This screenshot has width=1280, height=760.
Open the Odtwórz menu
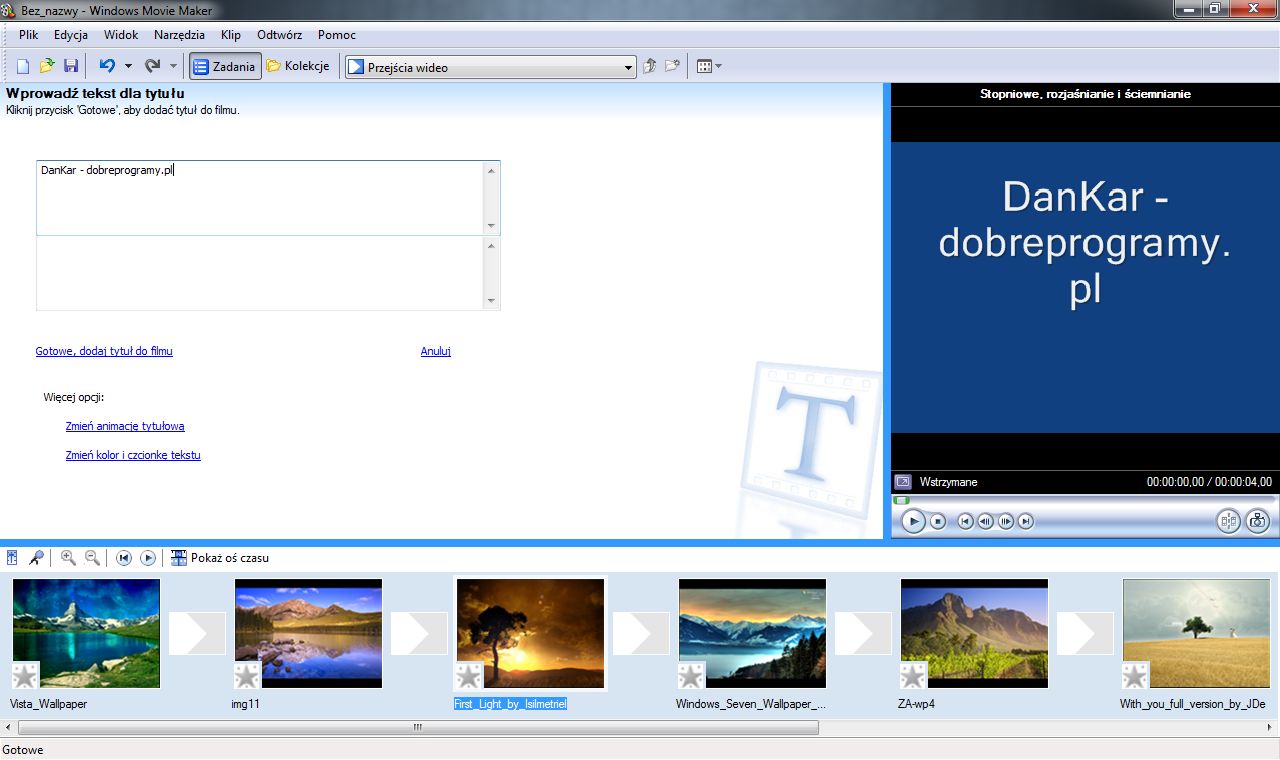[x=279, y=35]
